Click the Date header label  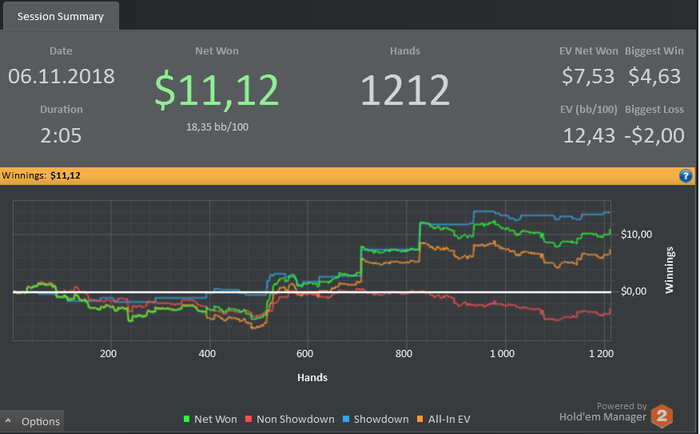tap(61, 51)
